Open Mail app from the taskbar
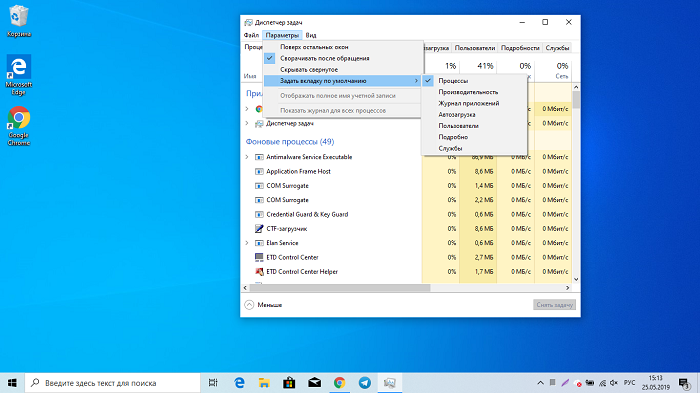700x393 pixels. [x=315, y=383]
